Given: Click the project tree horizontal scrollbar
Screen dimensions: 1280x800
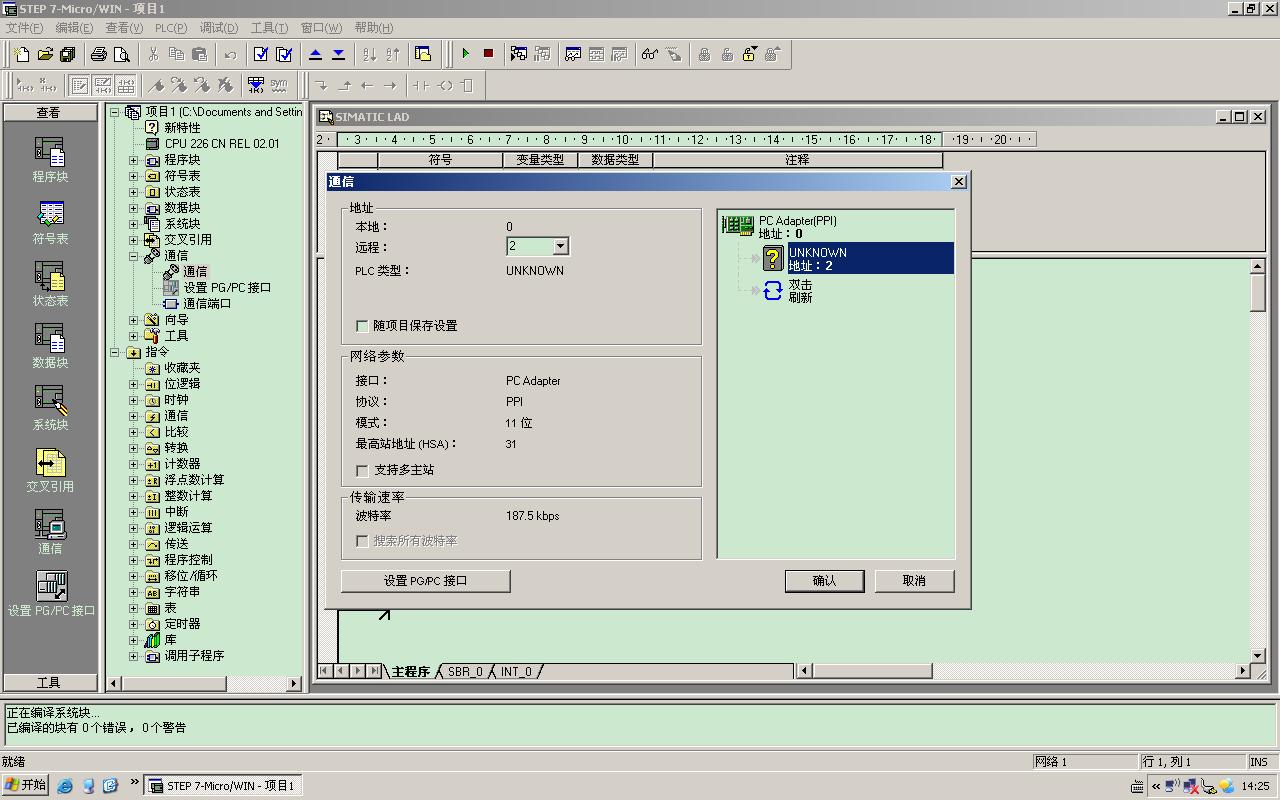Looking at the screenshot, I should click(205, 683).
